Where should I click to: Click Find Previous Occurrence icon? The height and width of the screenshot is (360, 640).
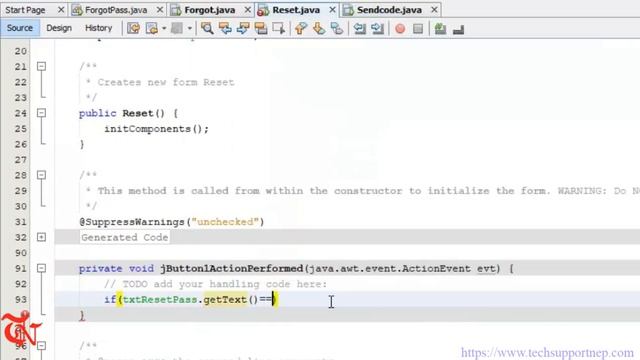225,28
